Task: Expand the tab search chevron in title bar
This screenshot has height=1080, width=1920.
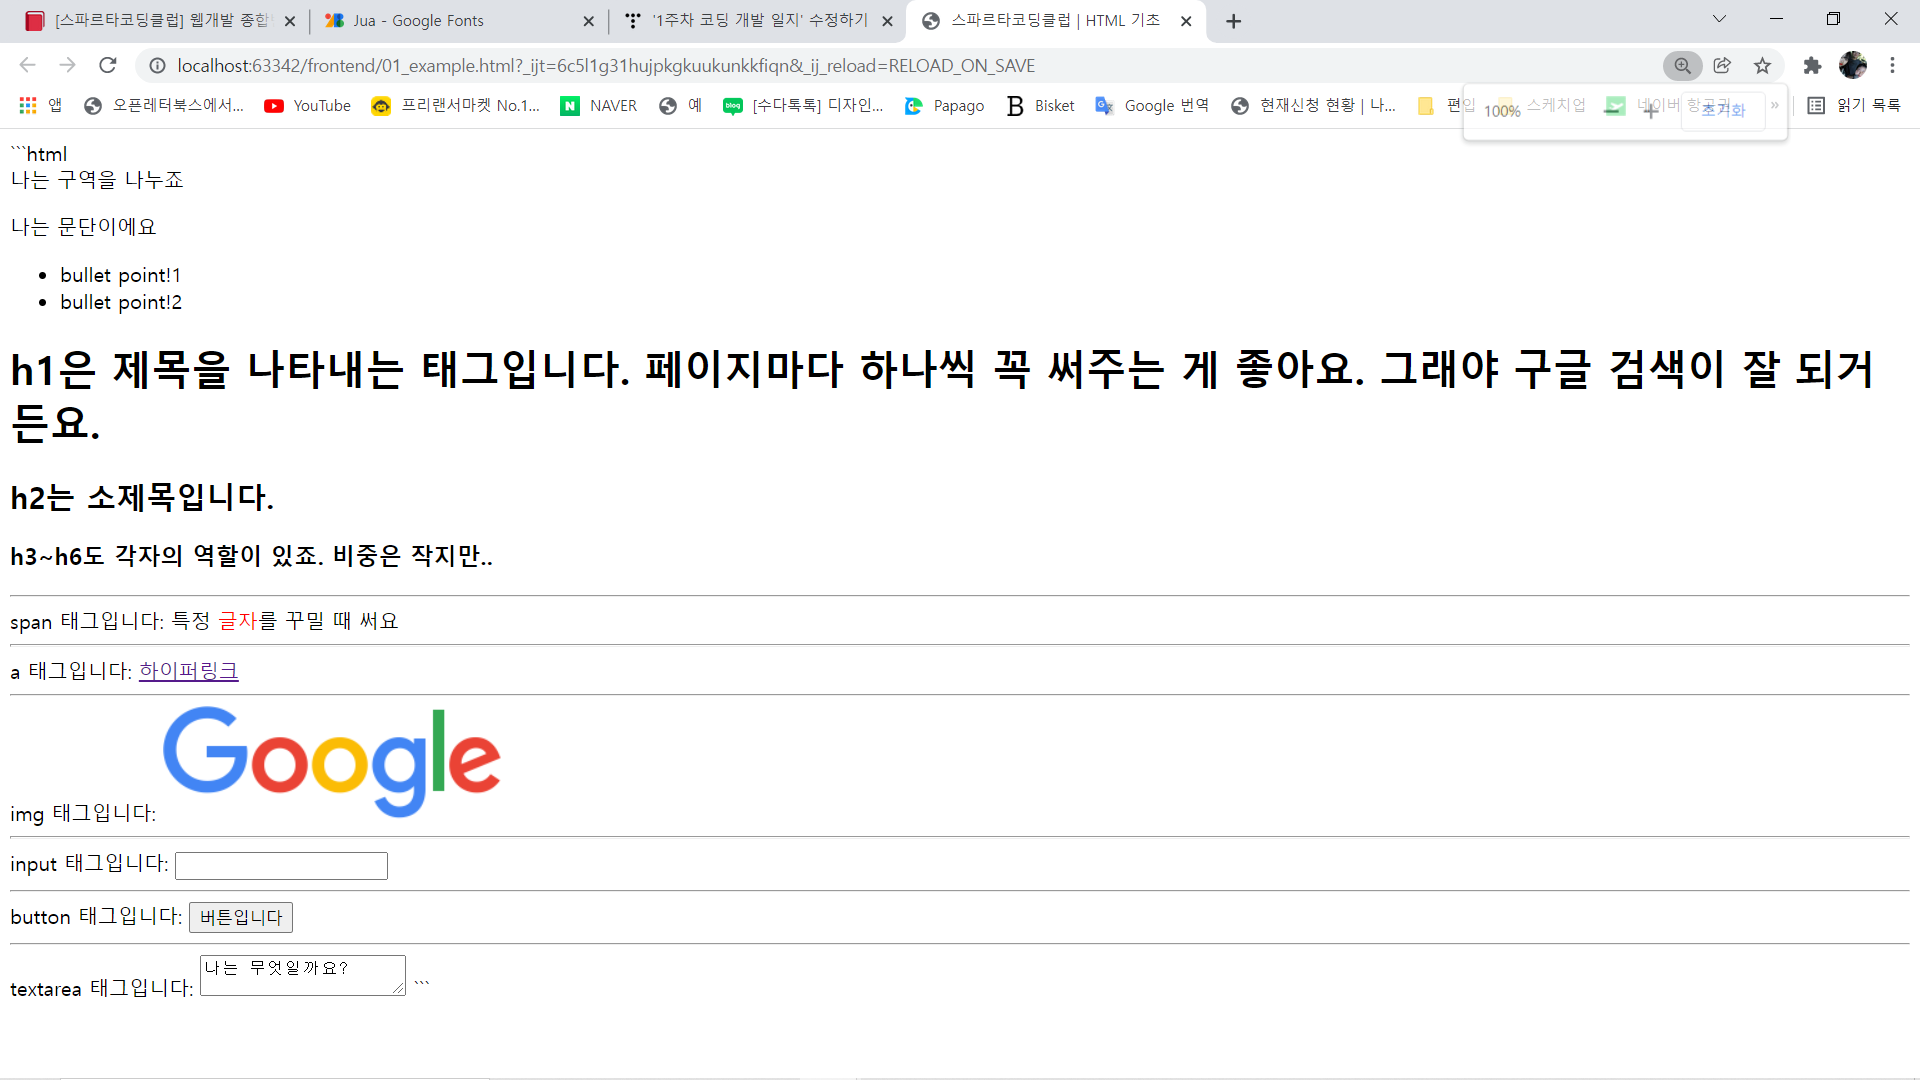Action: 1719,19
